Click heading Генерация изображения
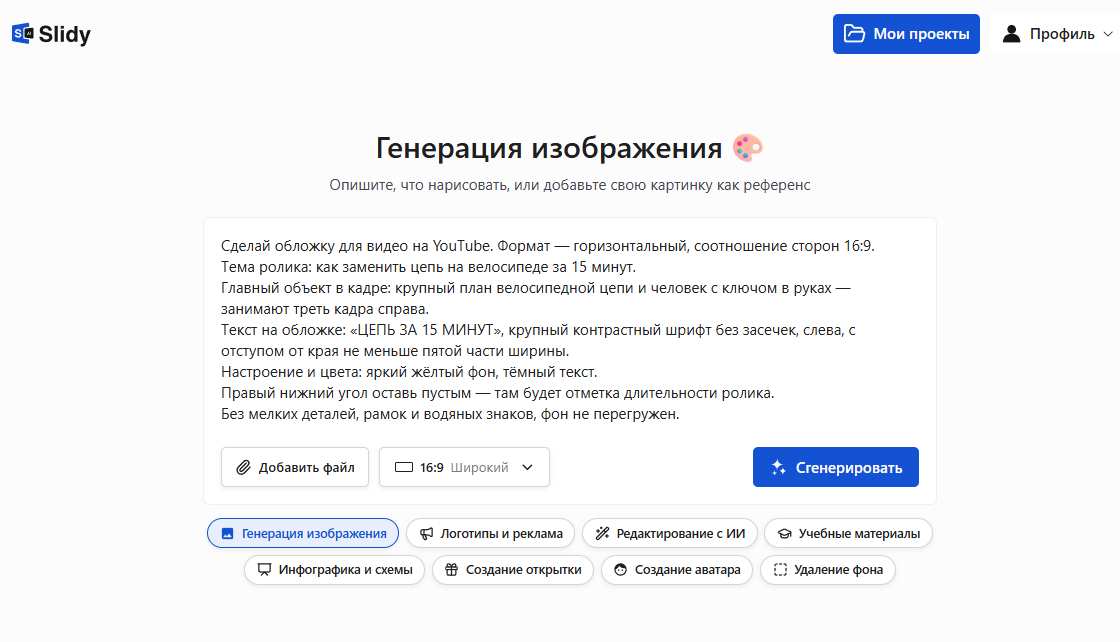 (x=549, y=149)
